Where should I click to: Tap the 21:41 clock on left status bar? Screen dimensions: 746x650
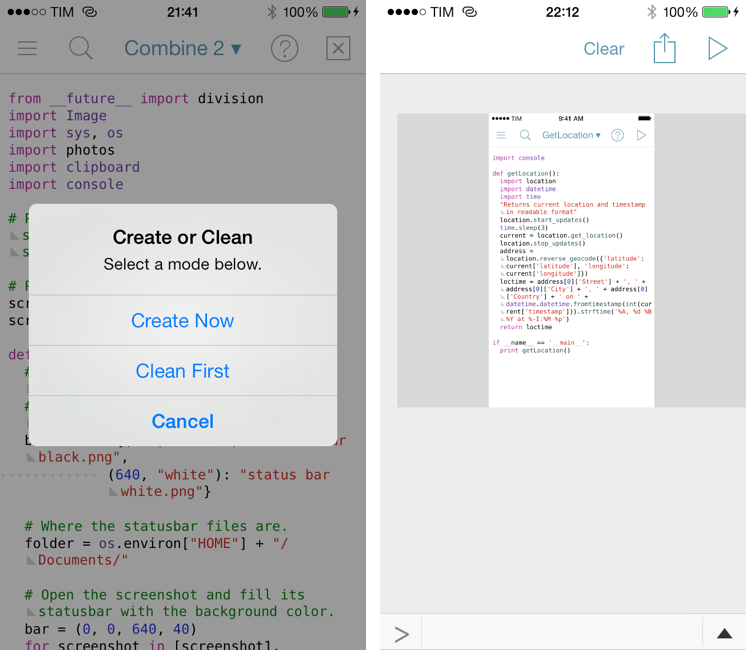click(x=182, y=12)
